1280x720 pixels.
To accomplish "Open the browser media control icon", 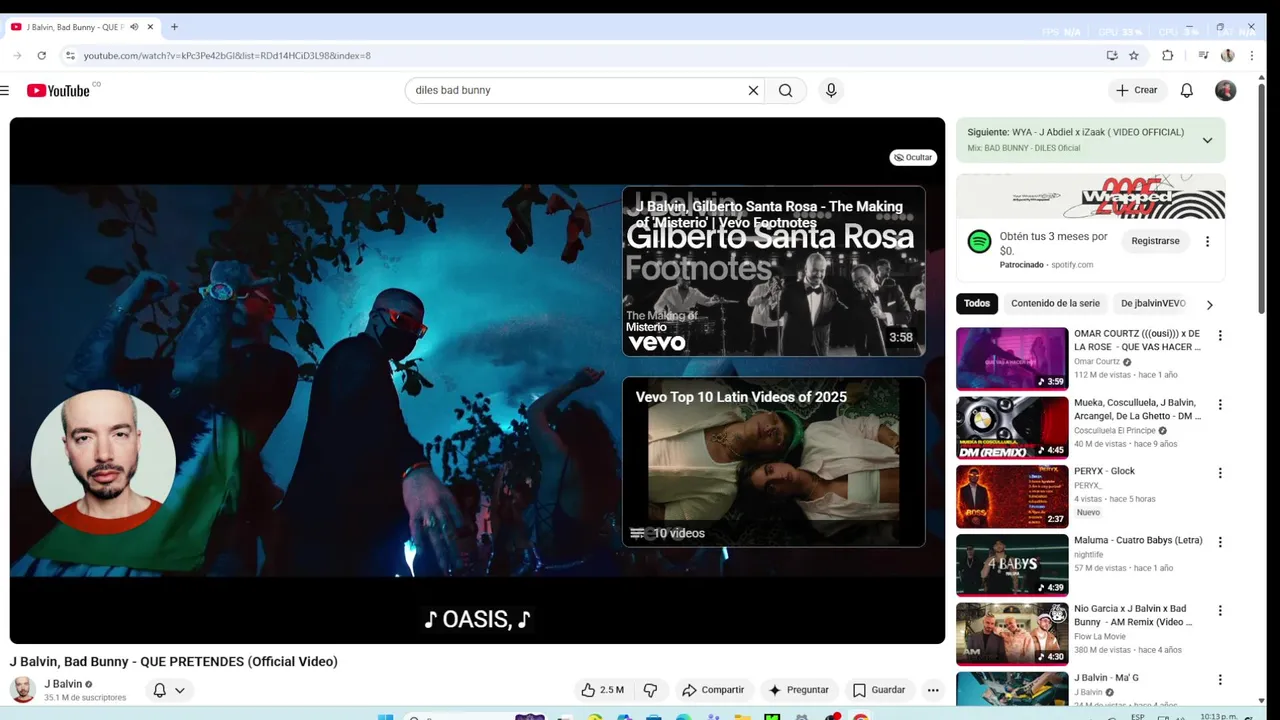I will (x=1203, y=56).
